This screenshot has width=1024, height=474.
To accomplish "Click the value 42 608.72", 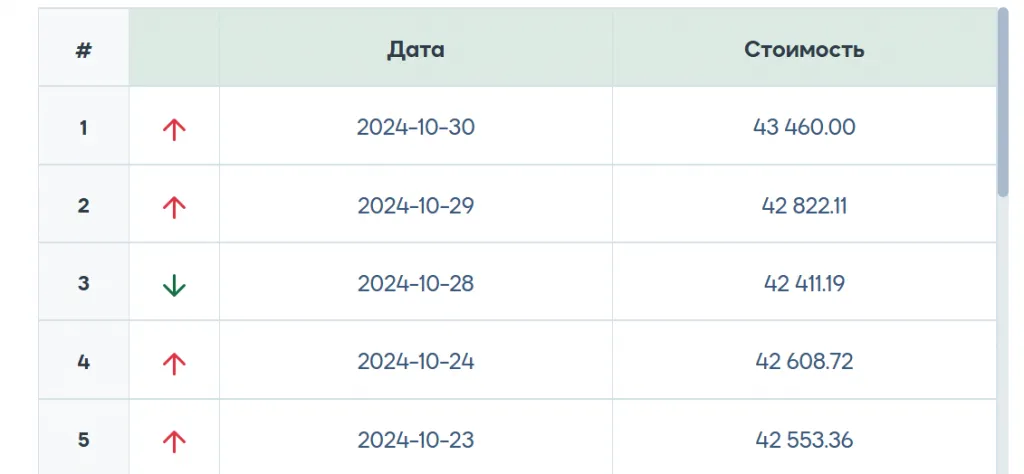I will pos(804,362).
